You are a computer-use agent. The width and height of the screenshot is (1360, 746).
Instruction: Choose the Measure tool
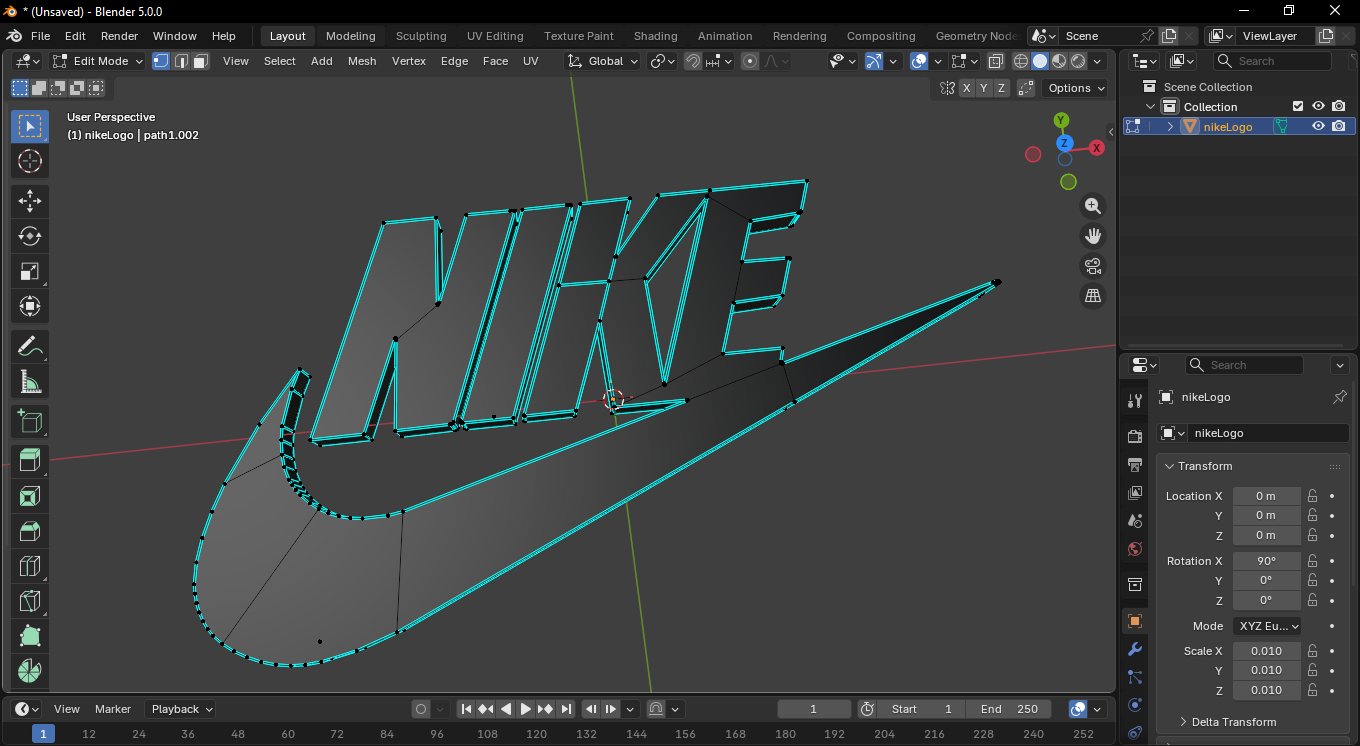[29, 382]
